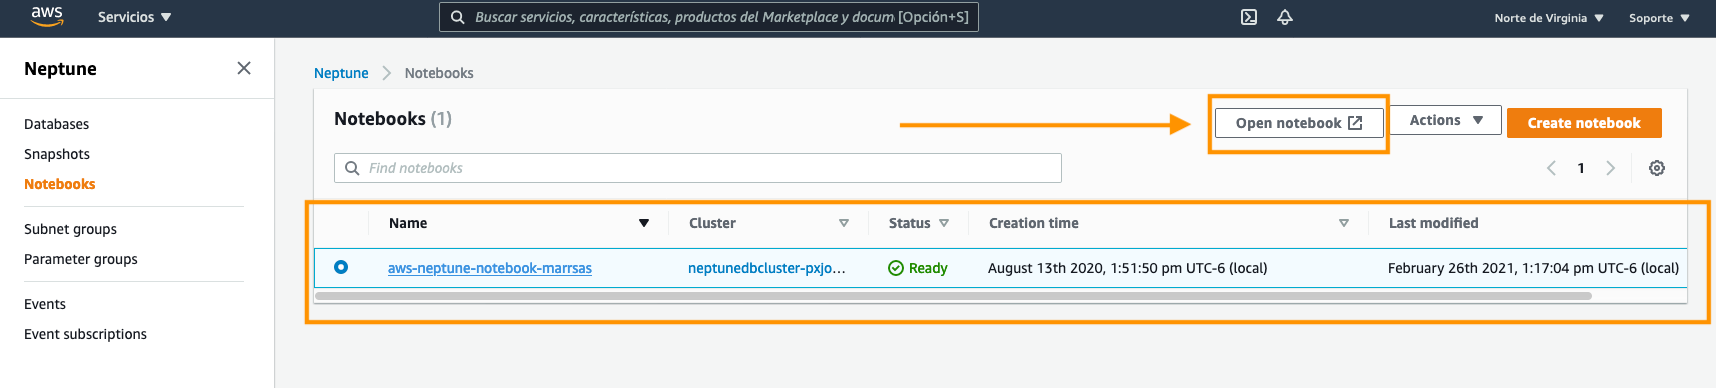The height and width of the screenshot is (388, 1716).
Task: Expand the Servicios dropdown
Action: tap(135, 17)
